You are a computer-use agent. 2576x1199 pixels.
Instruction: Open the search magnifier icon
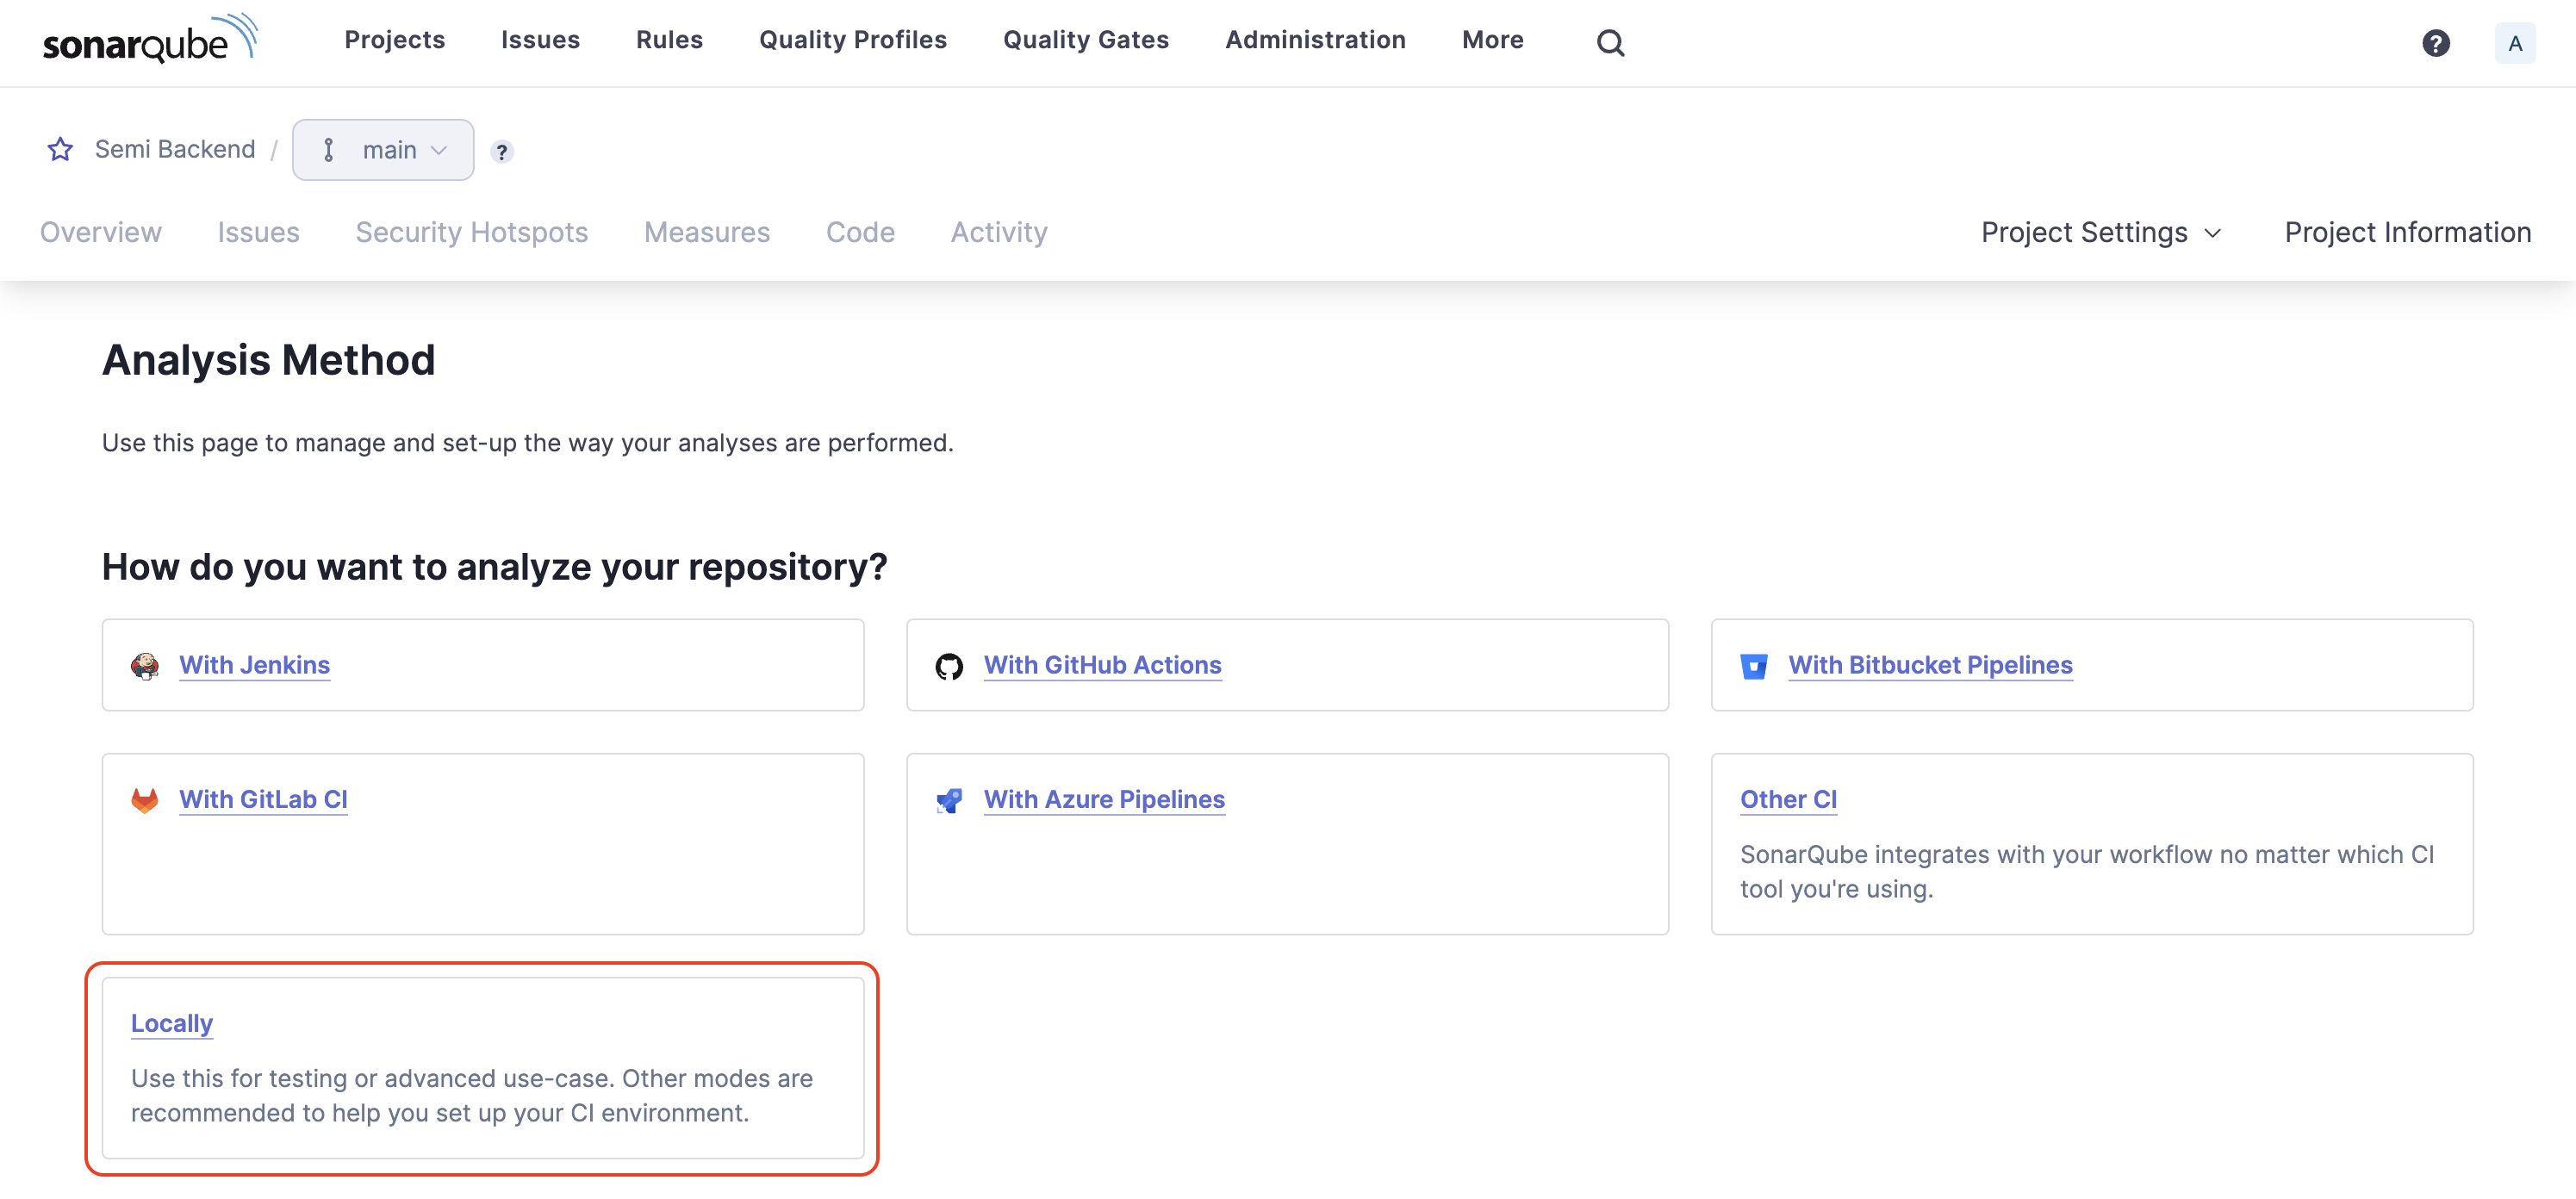click(1610, 42)
